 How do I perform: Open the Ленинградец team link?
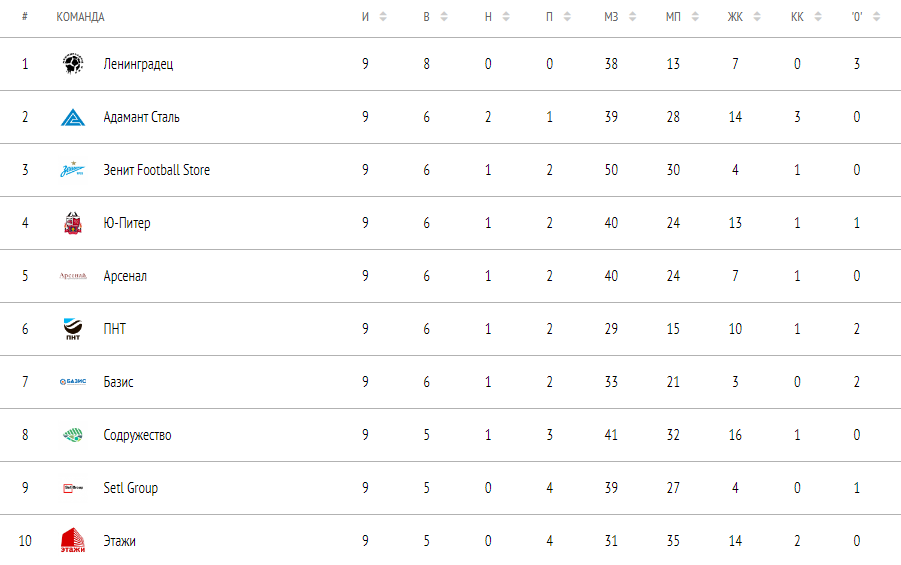click(x=138, y=64)
